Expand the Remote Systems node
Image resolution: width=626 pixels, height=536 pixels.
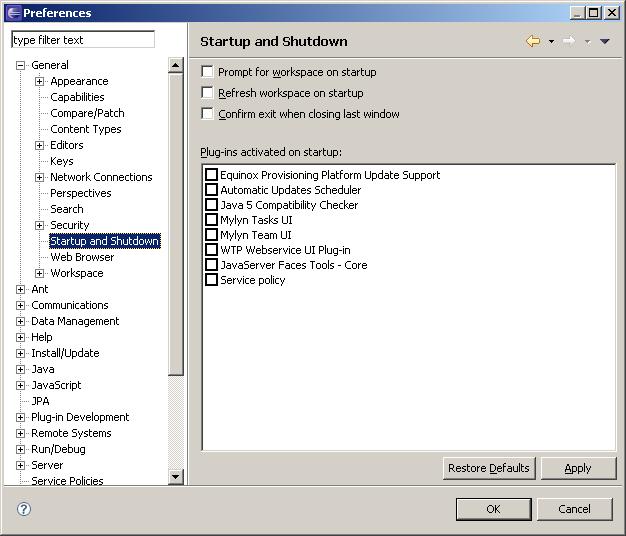tap(20, 433)
